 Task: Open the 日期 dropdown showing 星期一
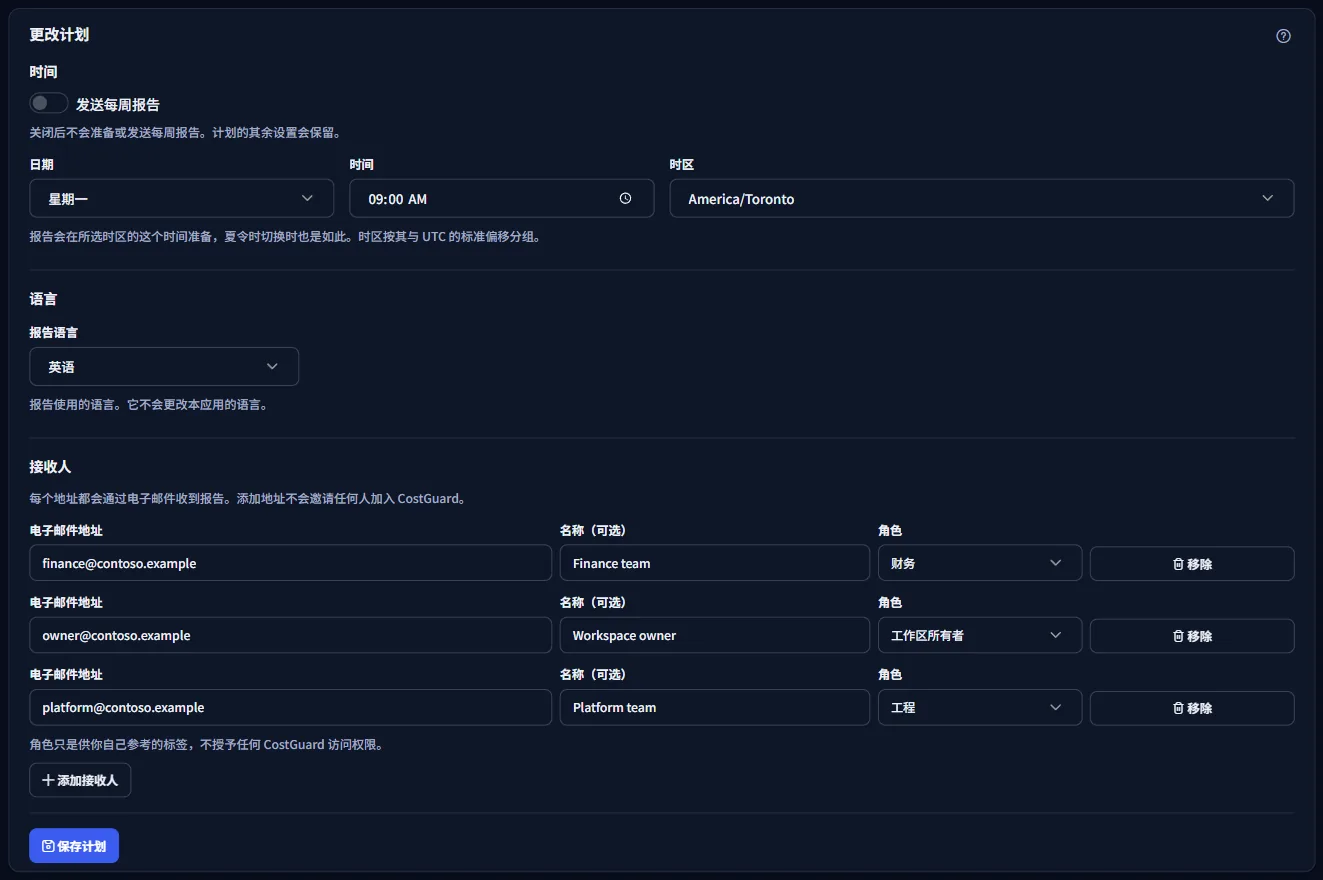[181, 198]
